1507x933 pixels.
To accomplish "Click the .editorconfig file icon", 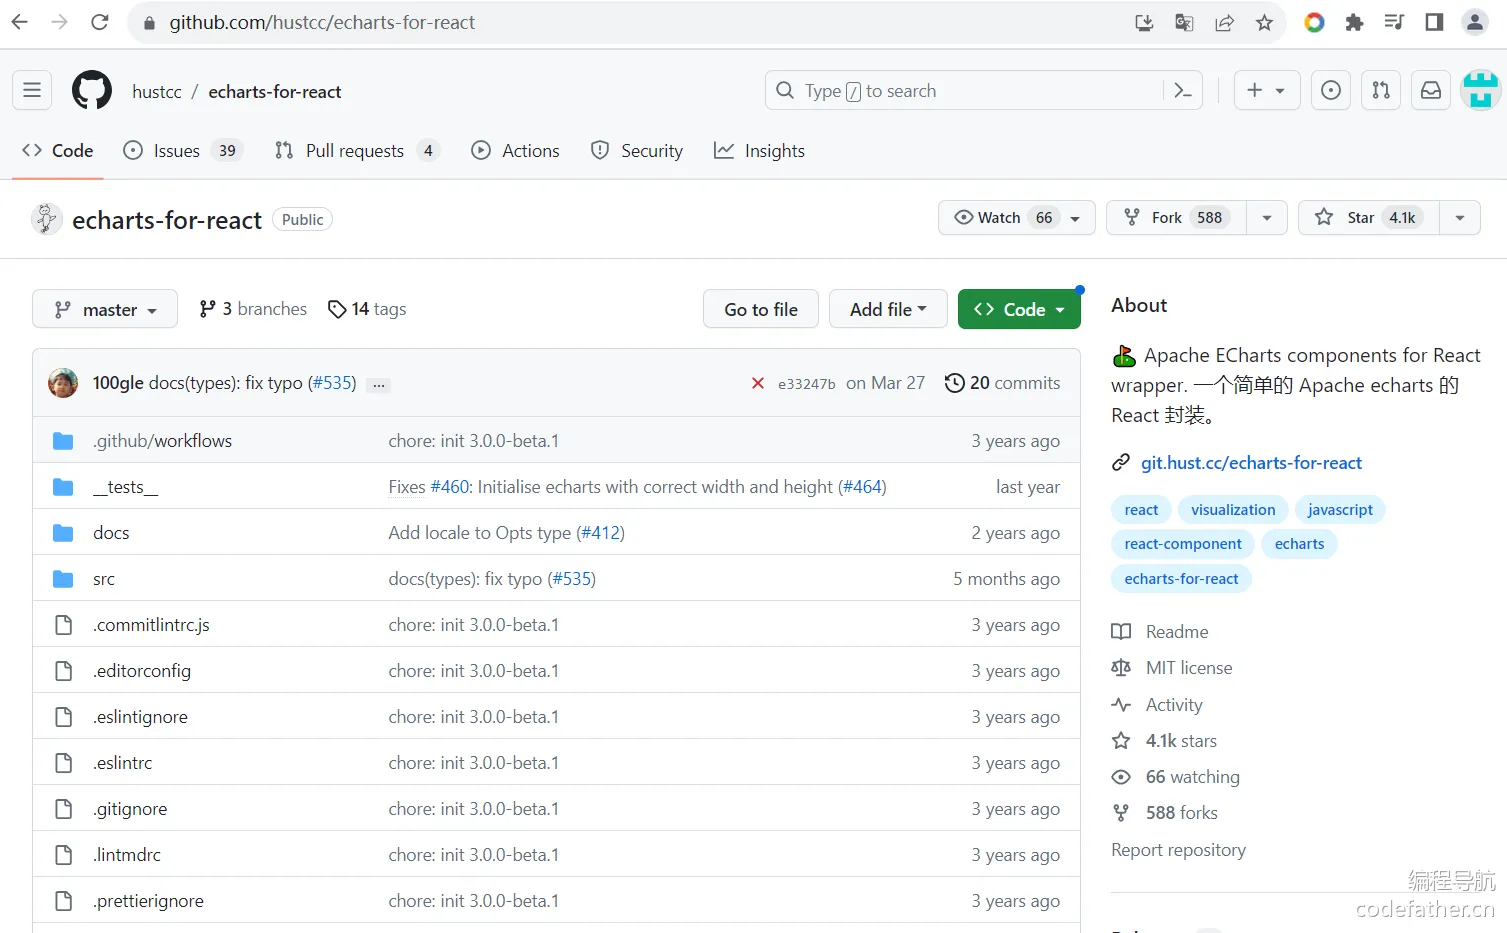I will pyautogui.click(x=63, y=671).
